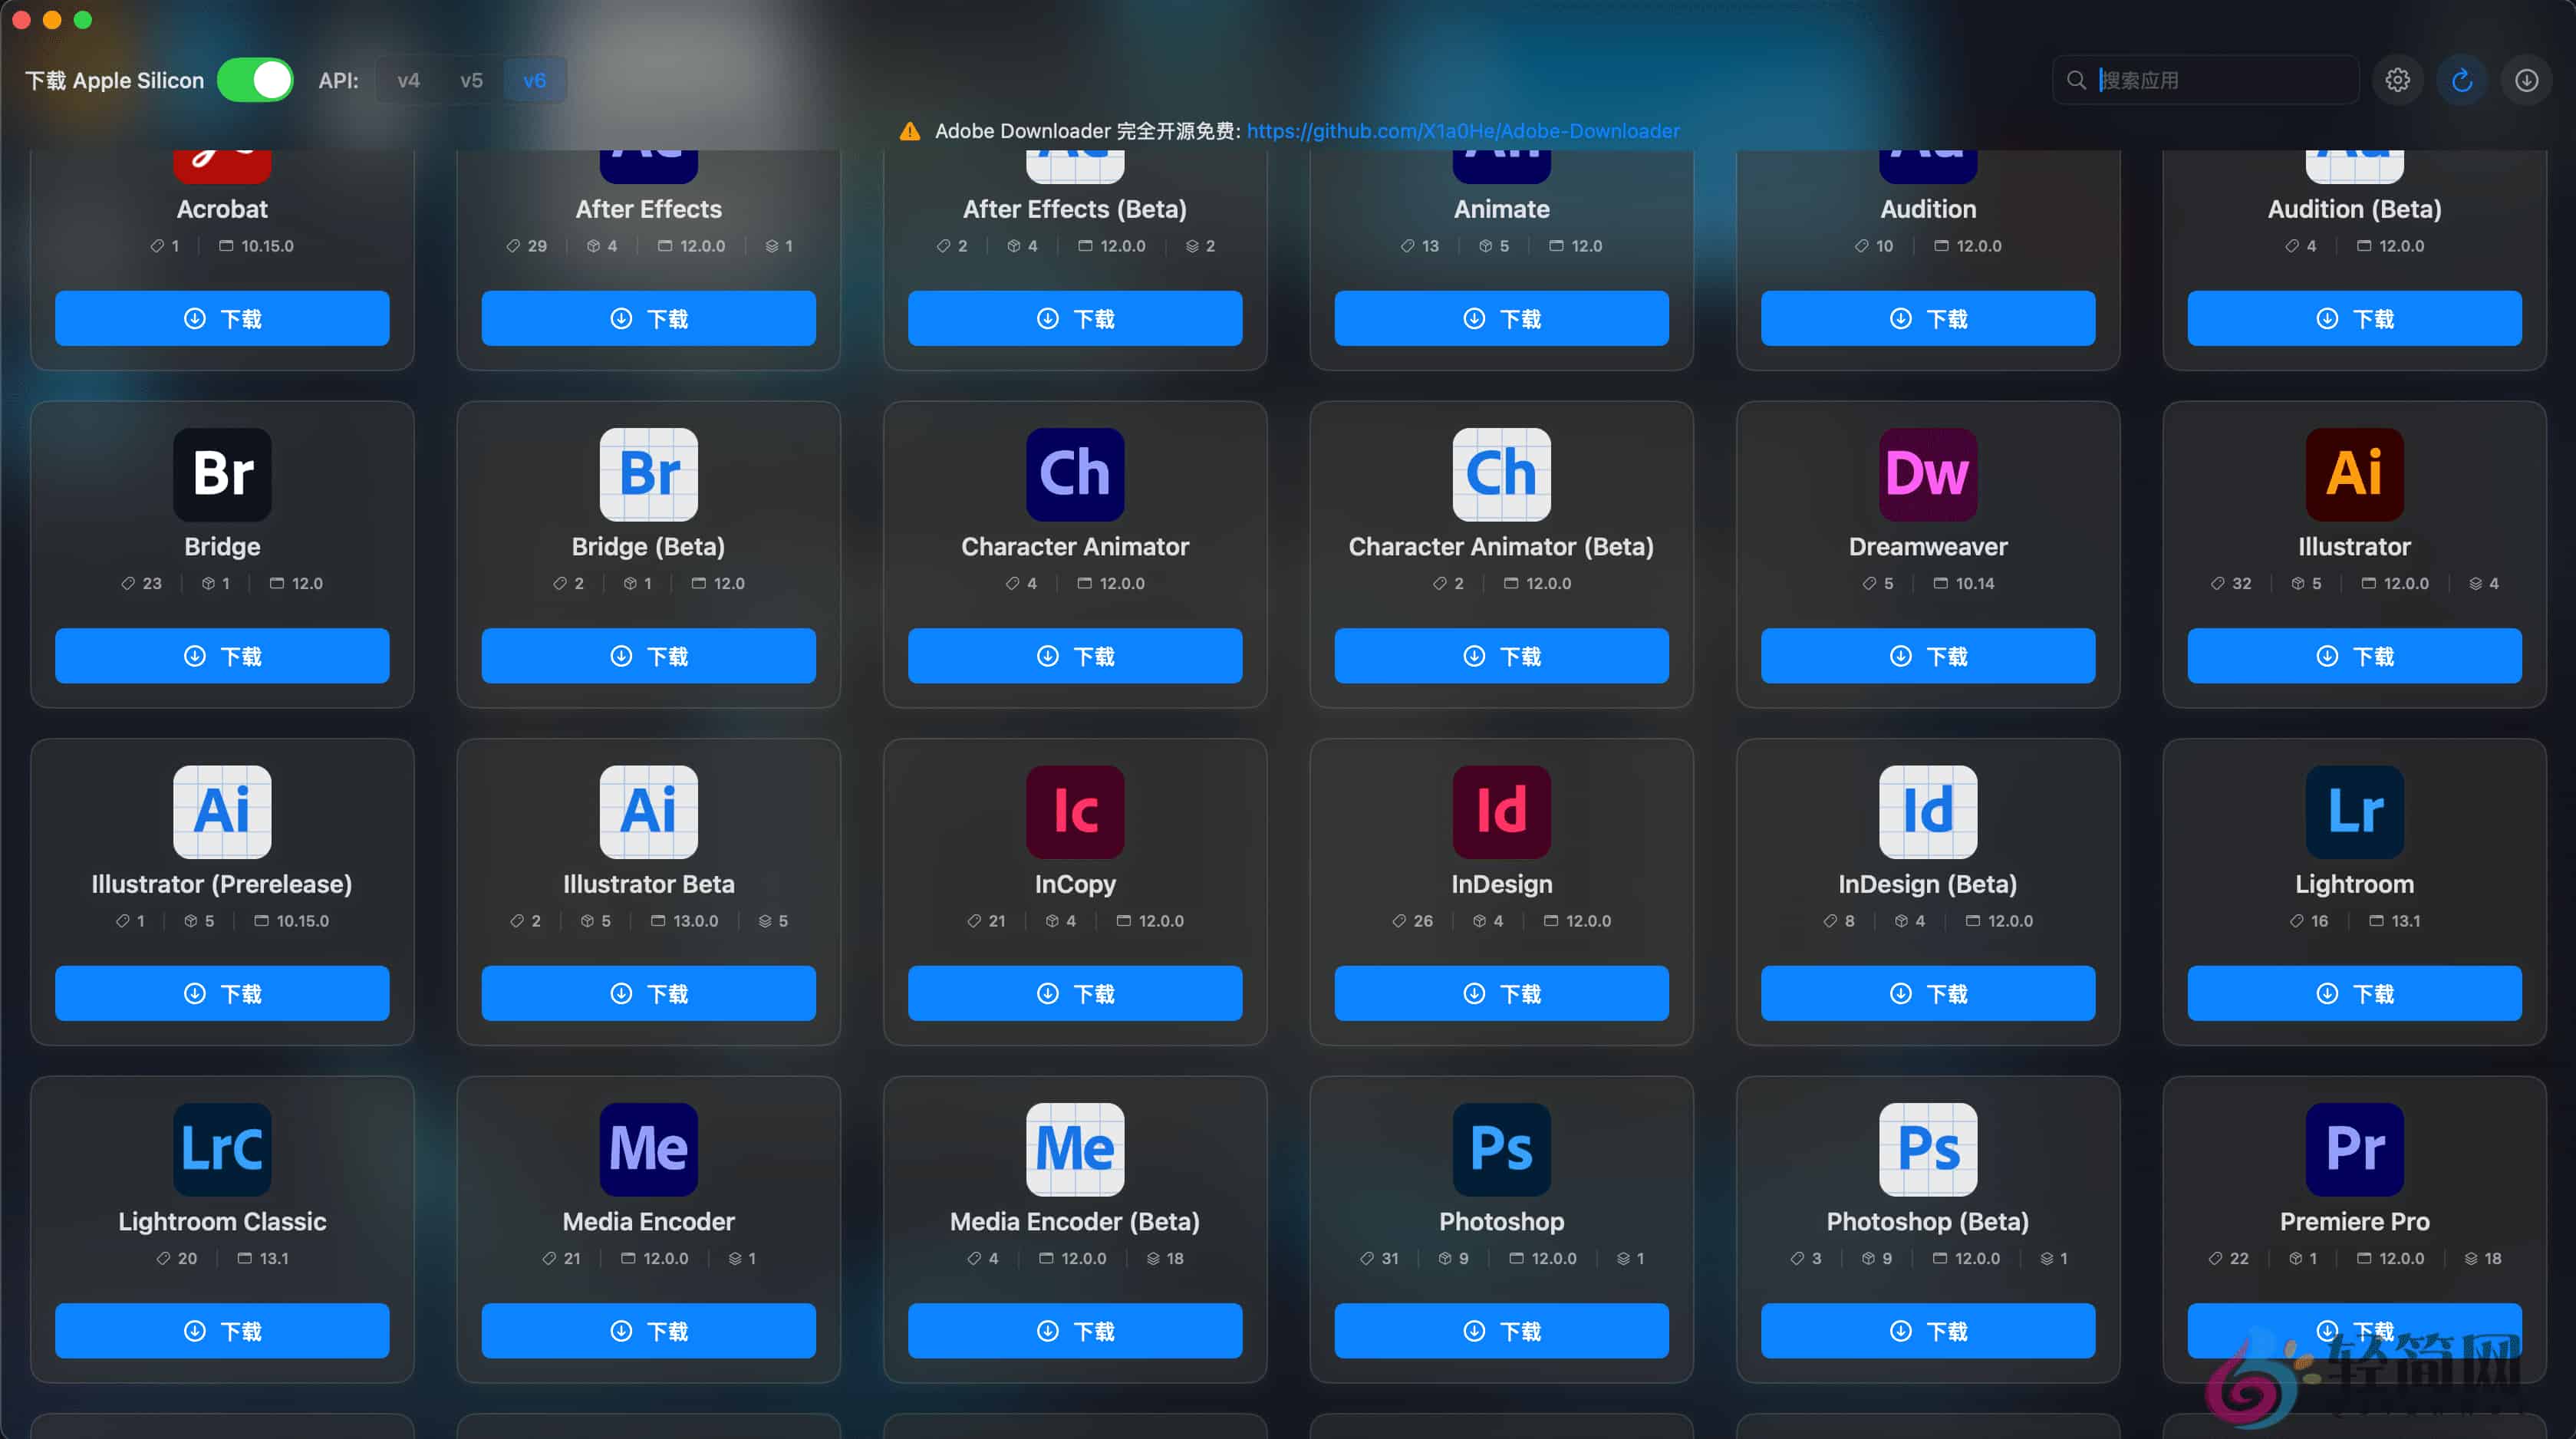Viewport: 2576px width, 1439px height.
Task: Select the InCopy Ic icon
Action: coord(1074,812)
